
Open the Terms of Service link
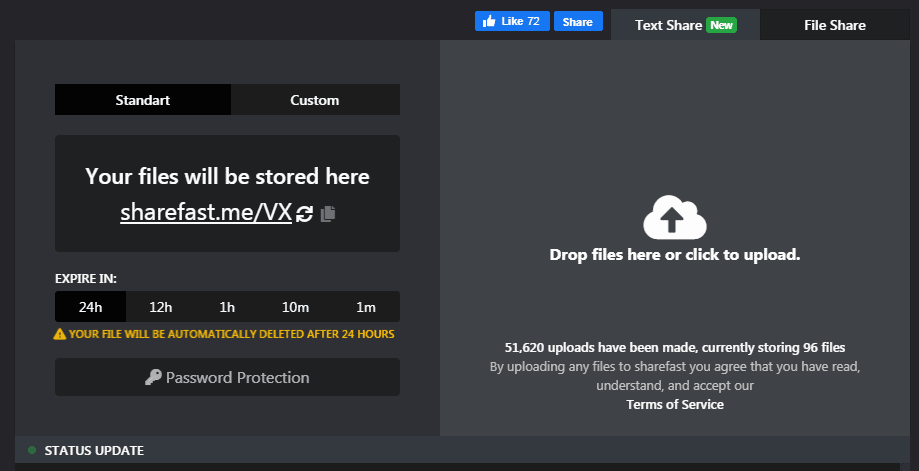(674, 404)
